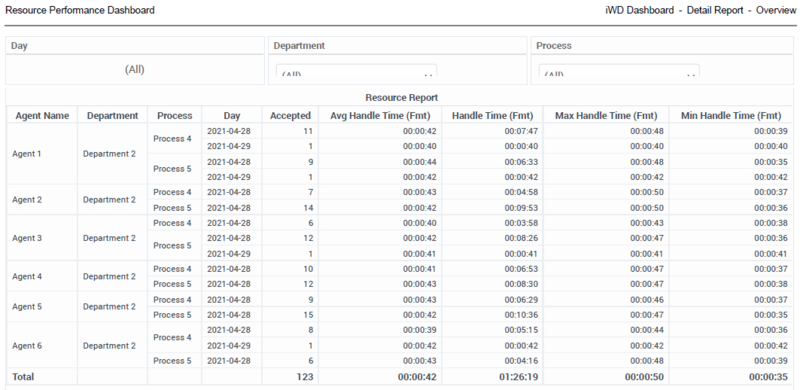Switch to the Detail Report tab
Screen dimensions: 800x390
point(715,10)
